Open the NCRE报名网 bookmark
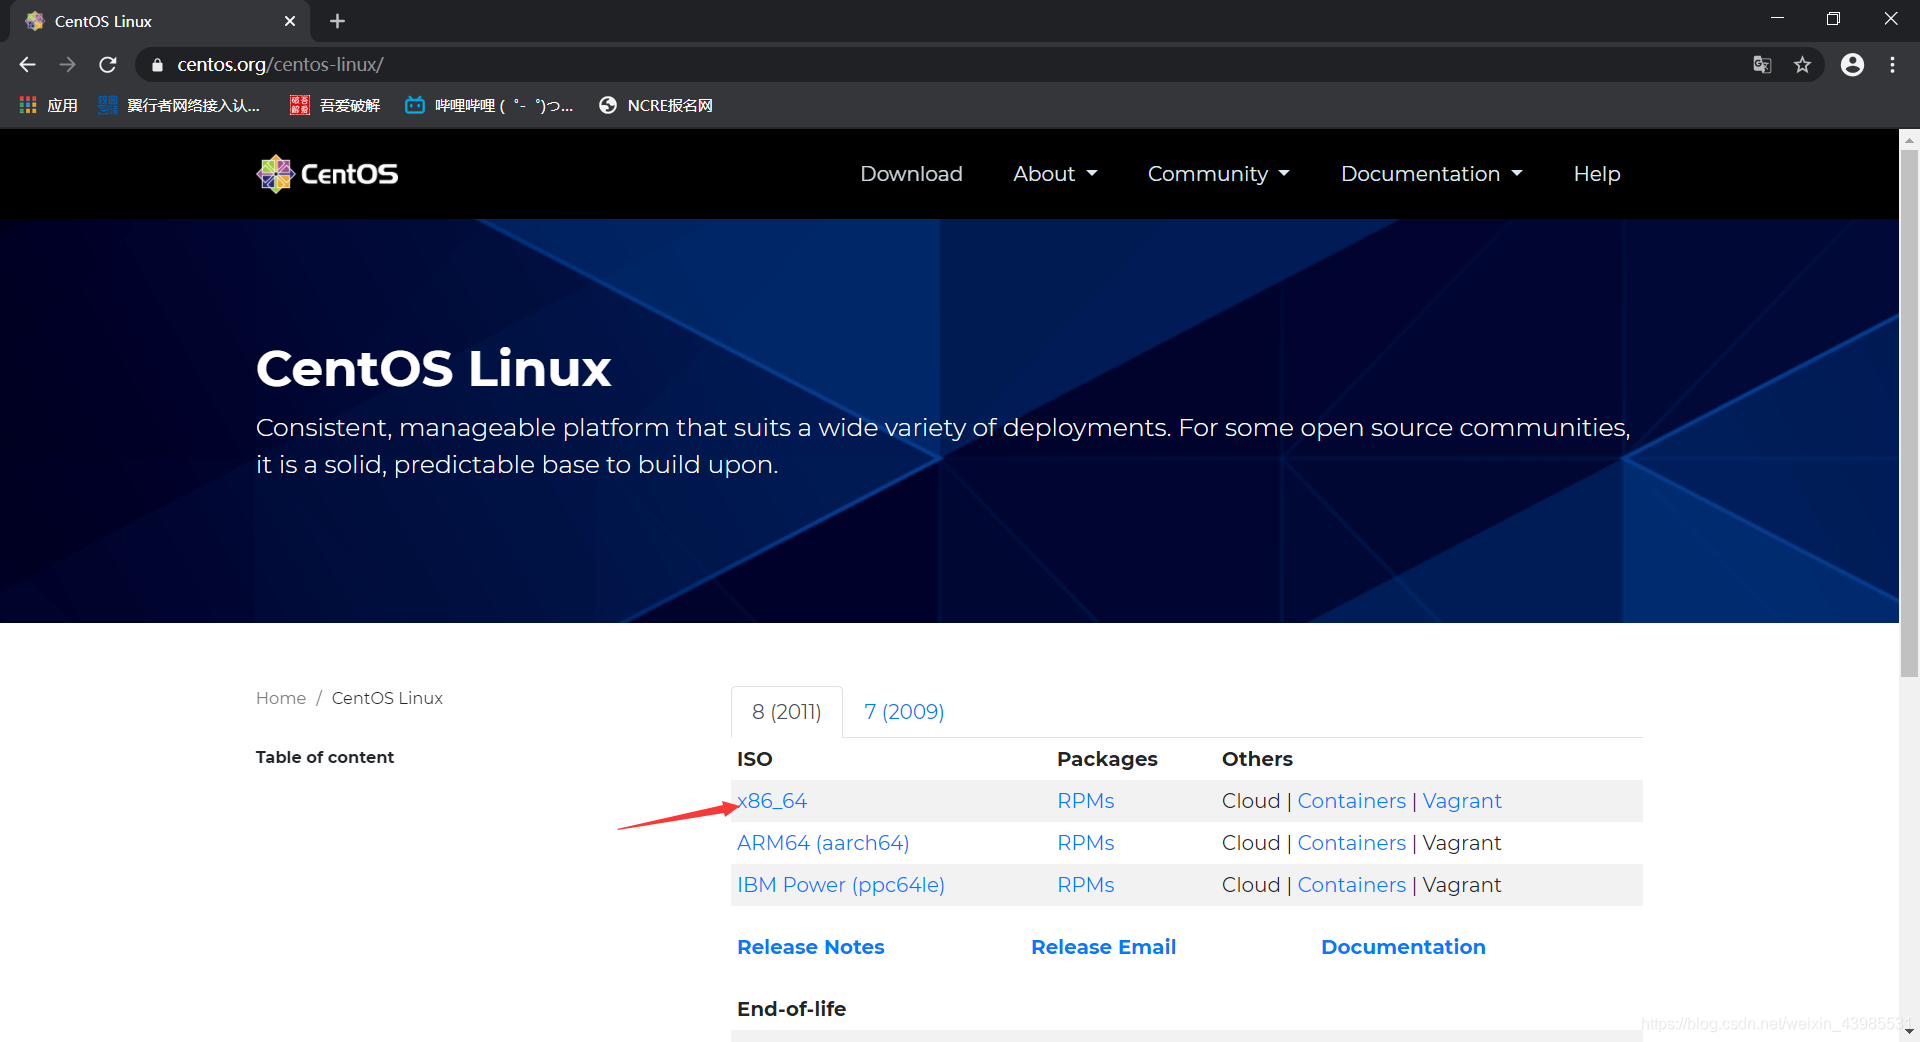This screenshot has width=1920, height=1042. click(x=655, y=105)
